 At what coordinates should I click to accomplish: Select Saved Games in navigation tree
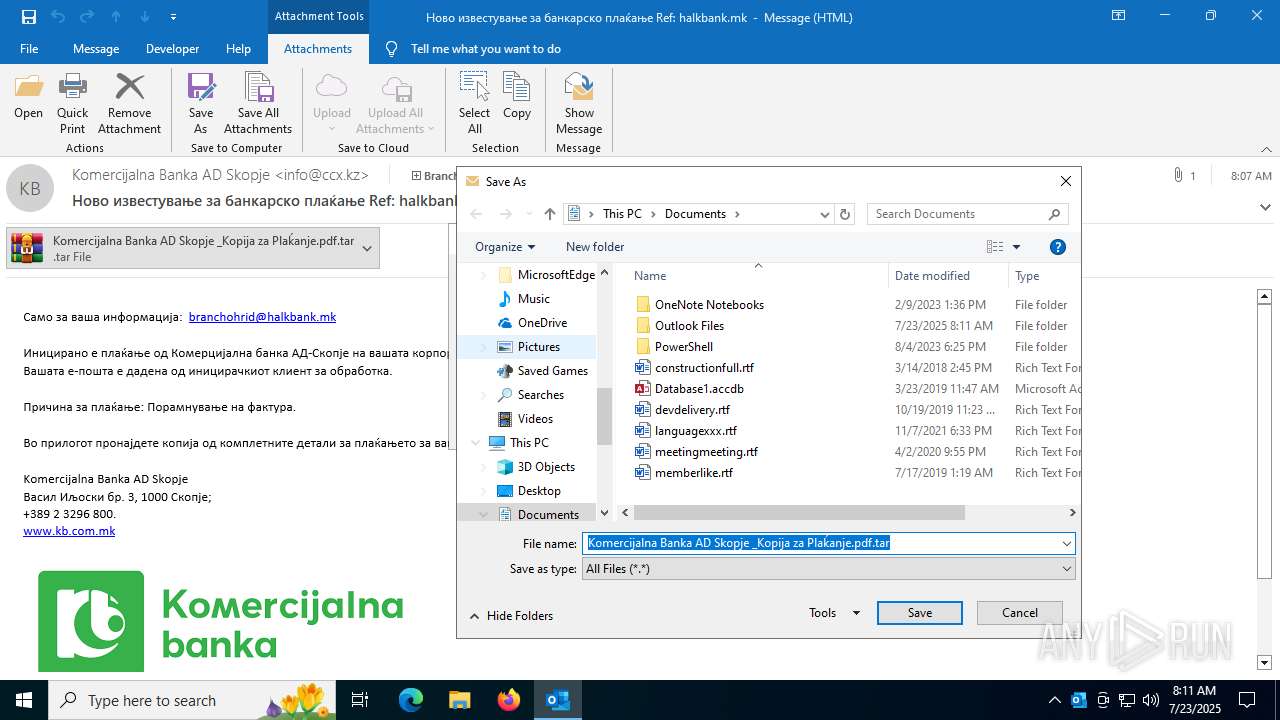(552, 371)
